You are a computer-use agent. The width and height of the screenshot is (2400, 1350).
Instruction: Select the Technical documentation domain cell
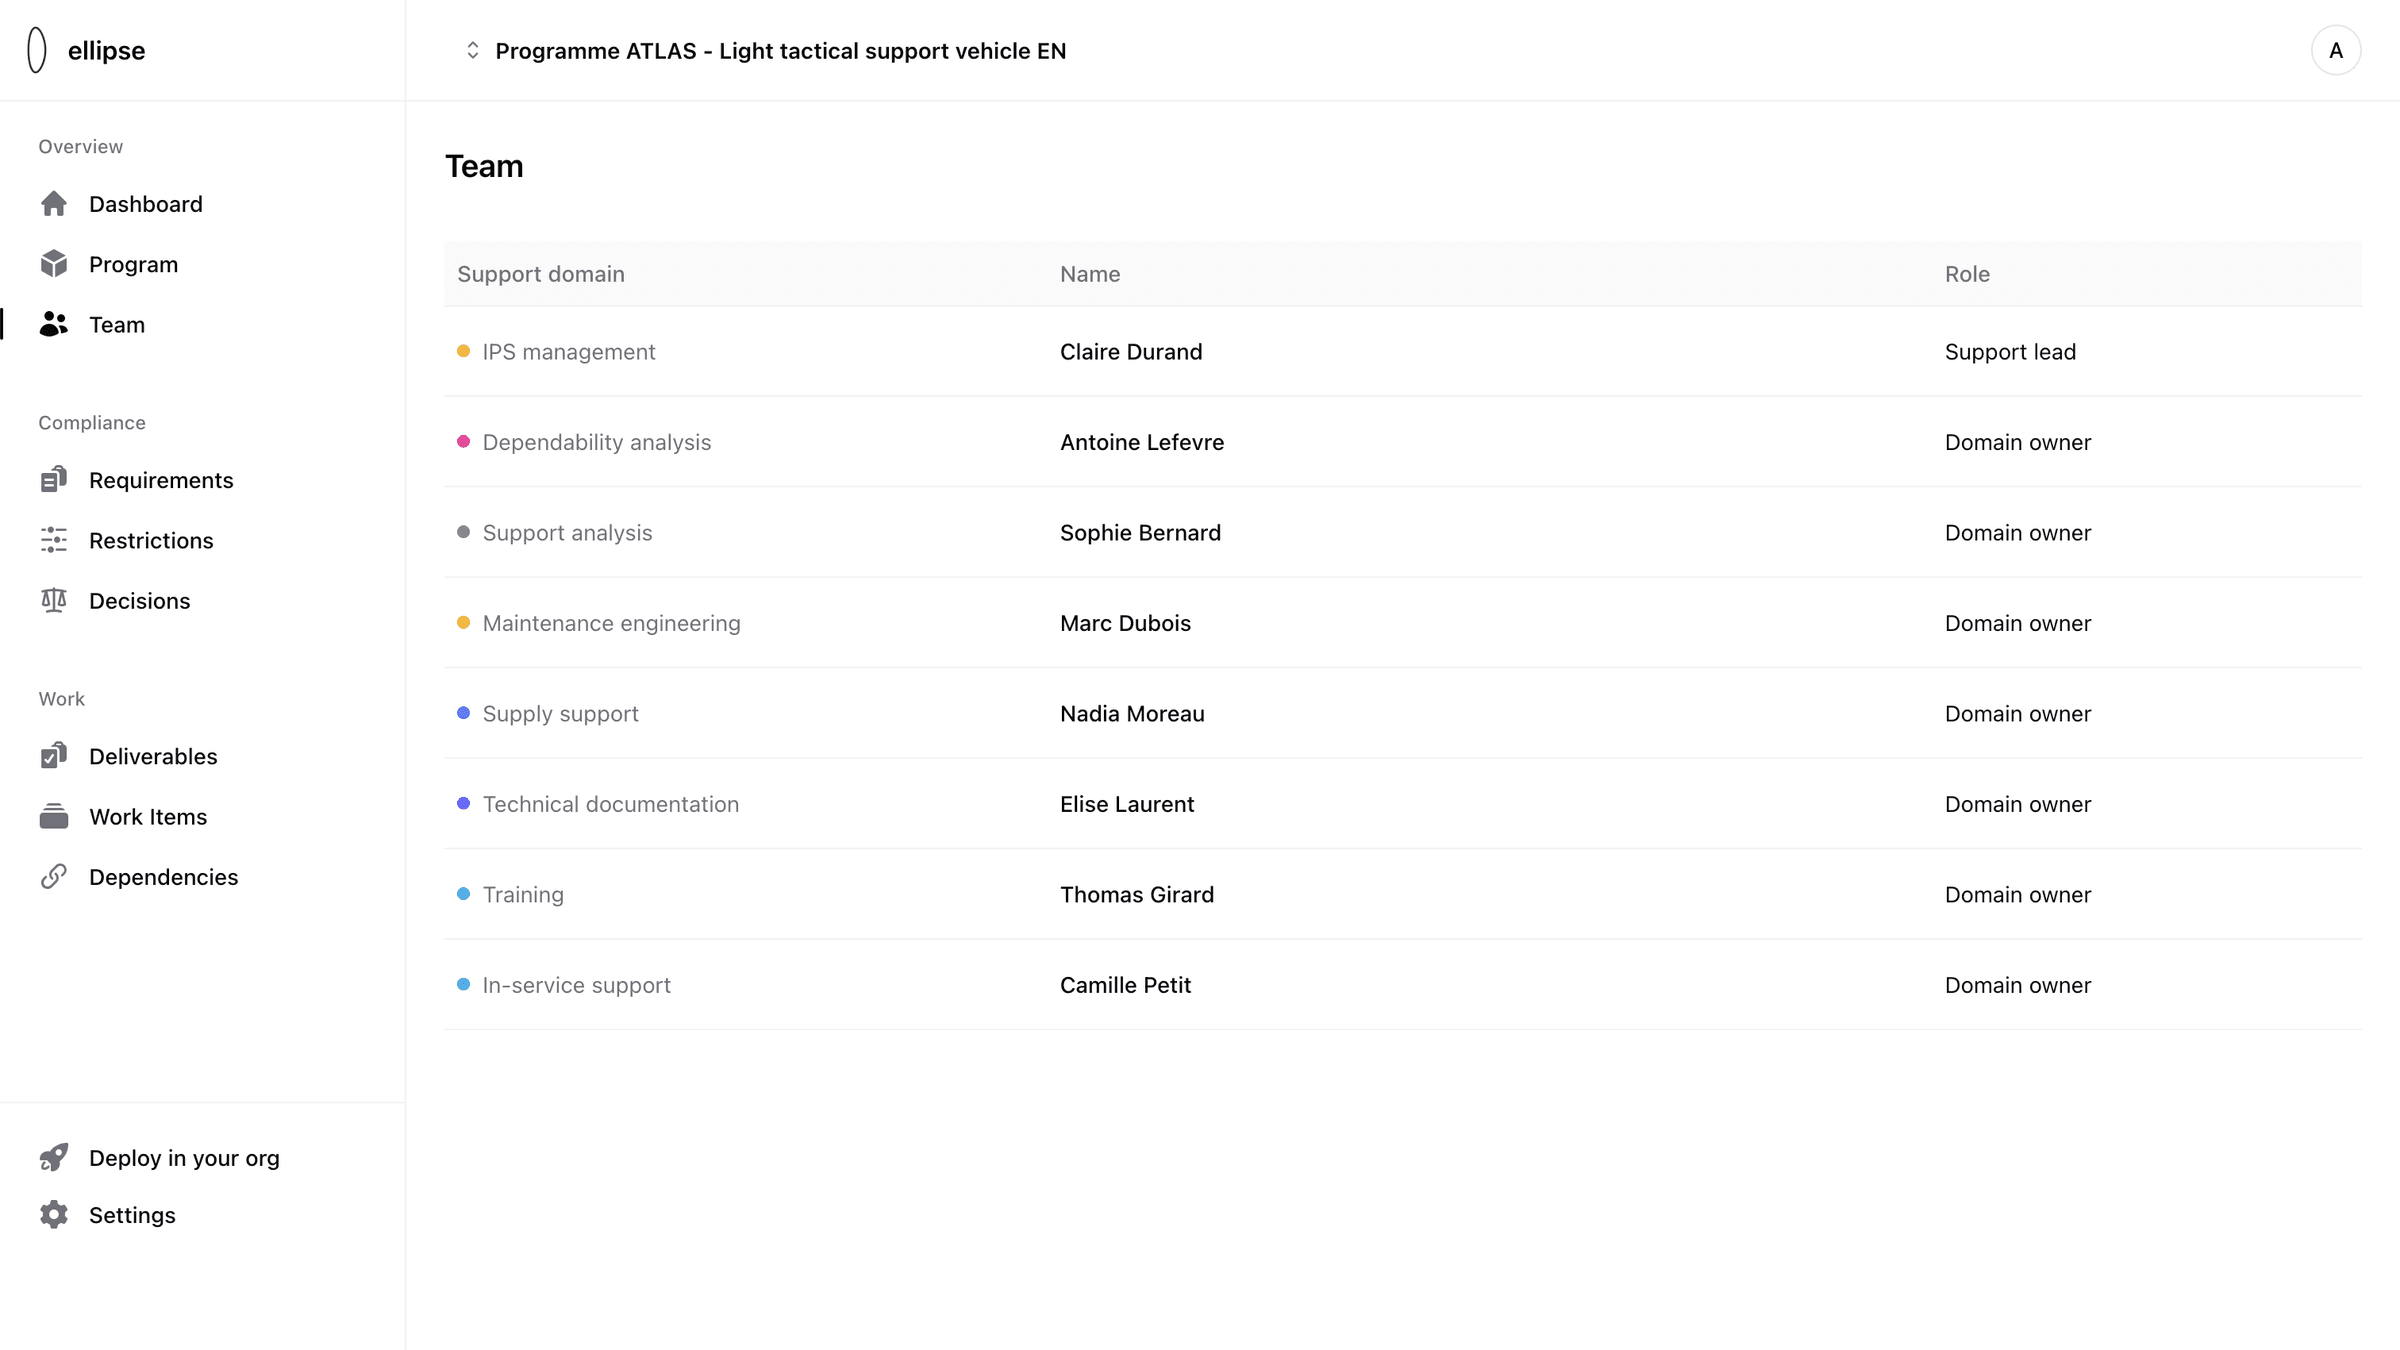point(611,803)
